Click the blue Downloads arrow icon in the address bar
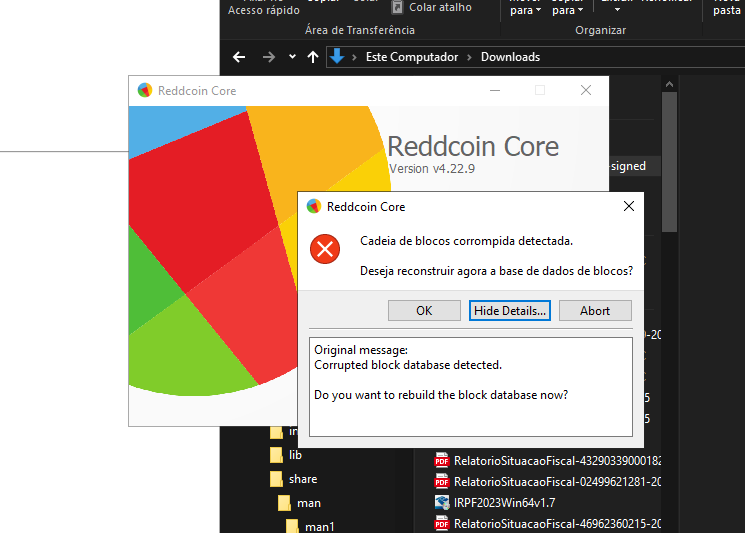 tap(337, 57)
